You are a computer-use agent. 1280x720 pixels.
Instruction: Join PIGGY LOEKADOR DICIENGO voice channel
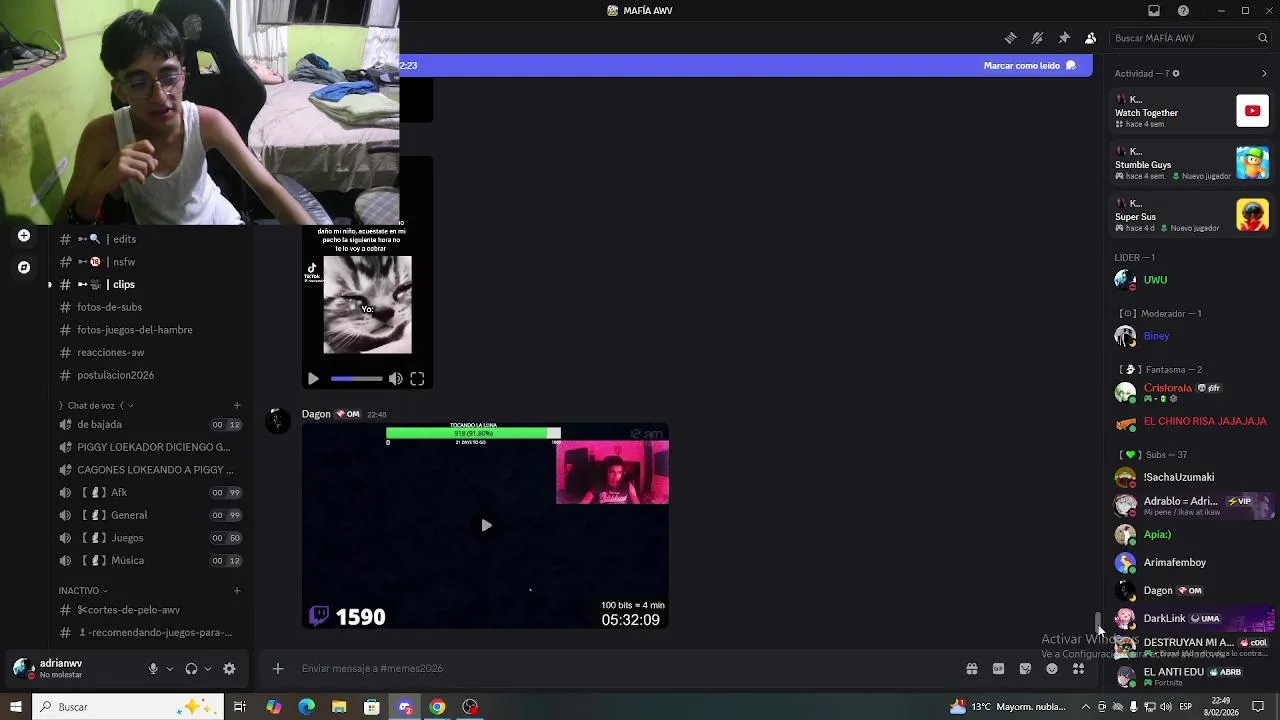click(x=150, y=447)
